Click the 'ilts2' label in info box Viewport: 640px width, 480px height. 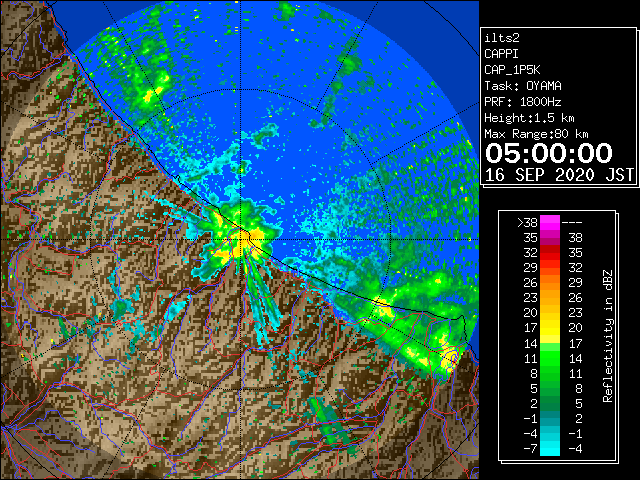pos(502,38)
